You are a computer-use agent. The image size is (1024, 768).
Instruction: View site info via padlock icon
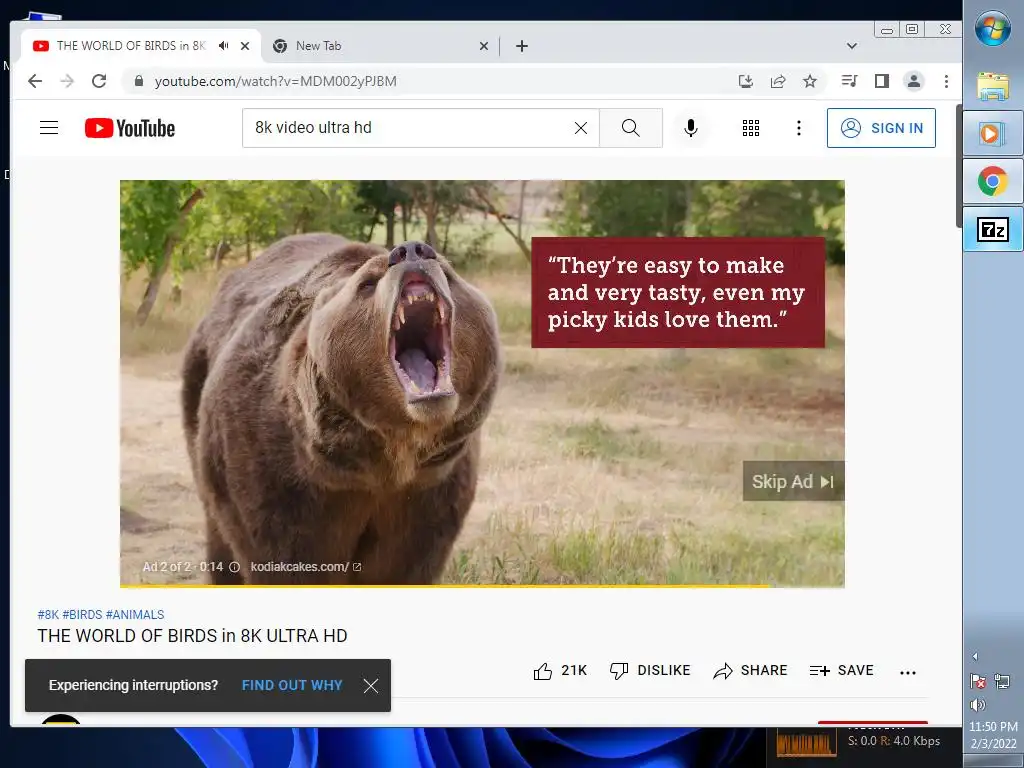click(138, 81)
